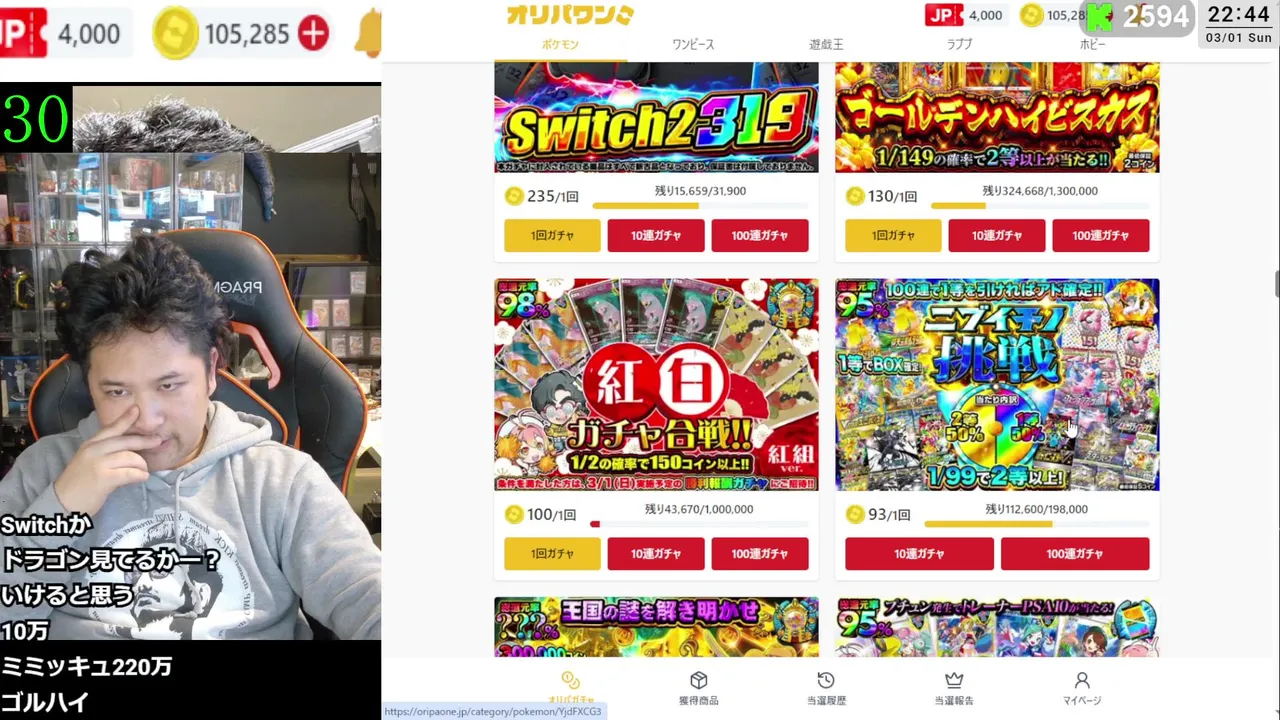Click the 22:44 clock display
Viewport: 1280px width, 720px height.
click(x=1238, y=14)
